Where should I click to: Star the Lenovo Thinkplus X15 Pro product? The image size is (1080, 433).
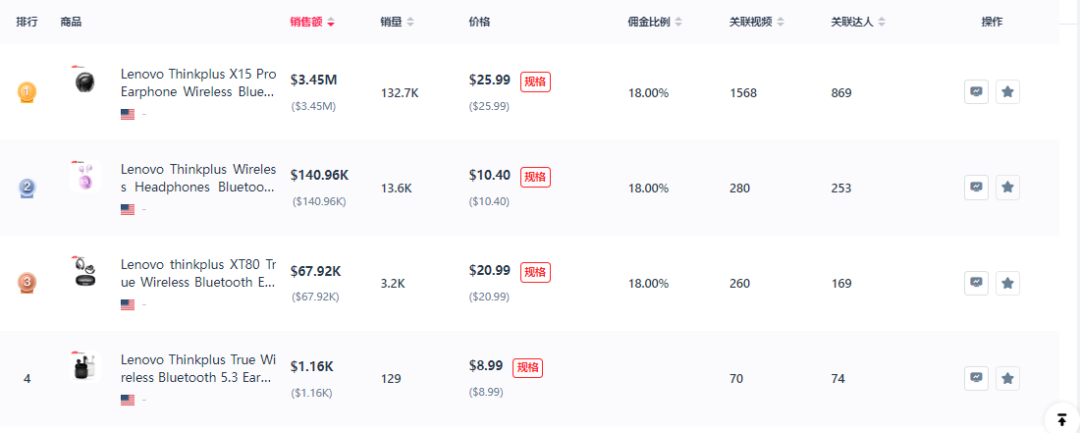pyautogui.click(x=1008, y=92)
